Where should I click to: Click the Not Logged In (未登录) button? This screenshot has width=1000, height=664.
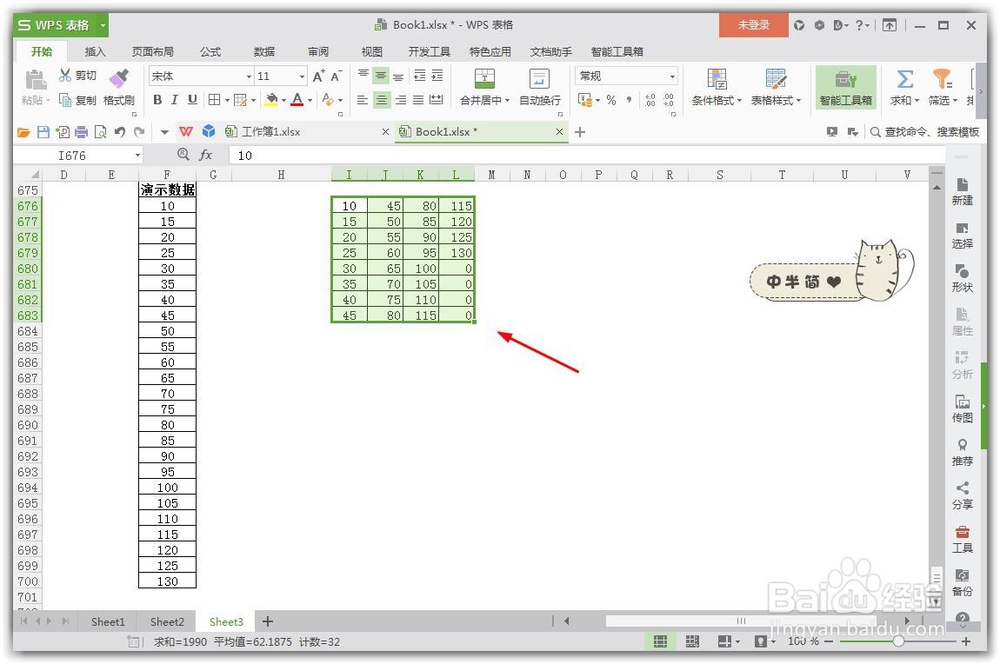click(x=753, y=25)
